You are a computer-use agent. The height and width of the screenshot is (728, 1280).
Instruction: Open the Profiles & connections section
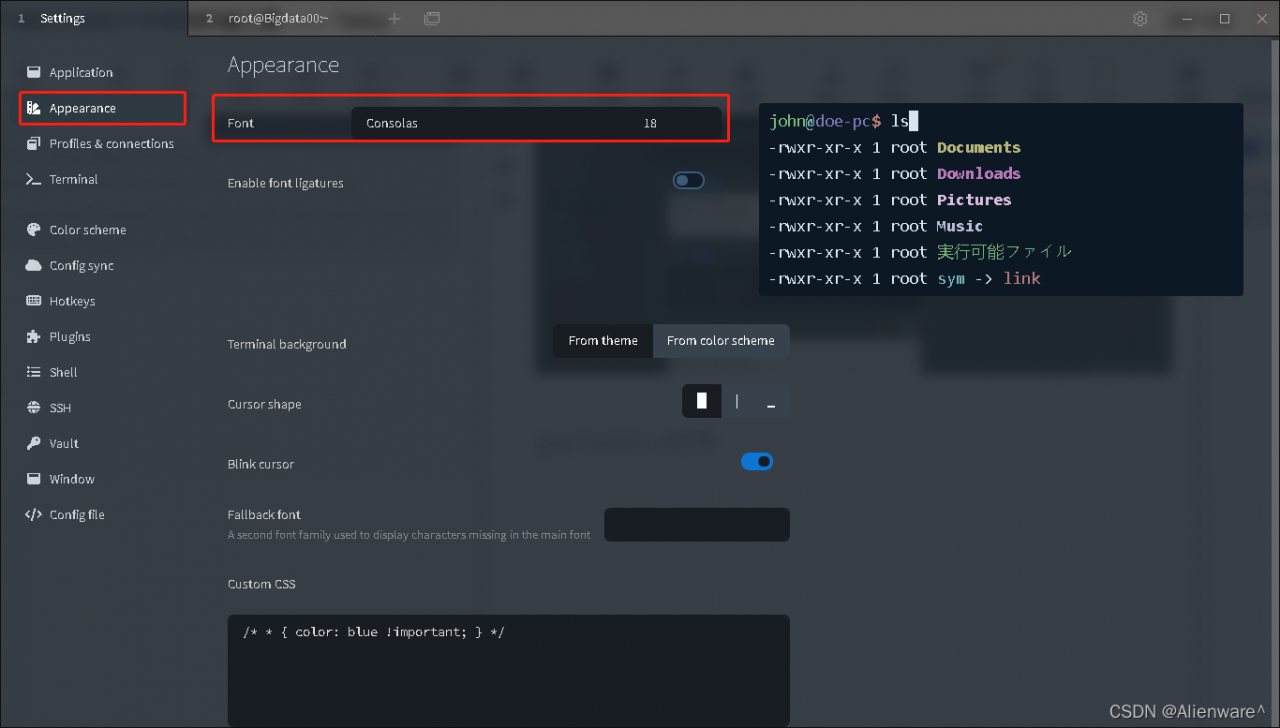click(112, 144)
